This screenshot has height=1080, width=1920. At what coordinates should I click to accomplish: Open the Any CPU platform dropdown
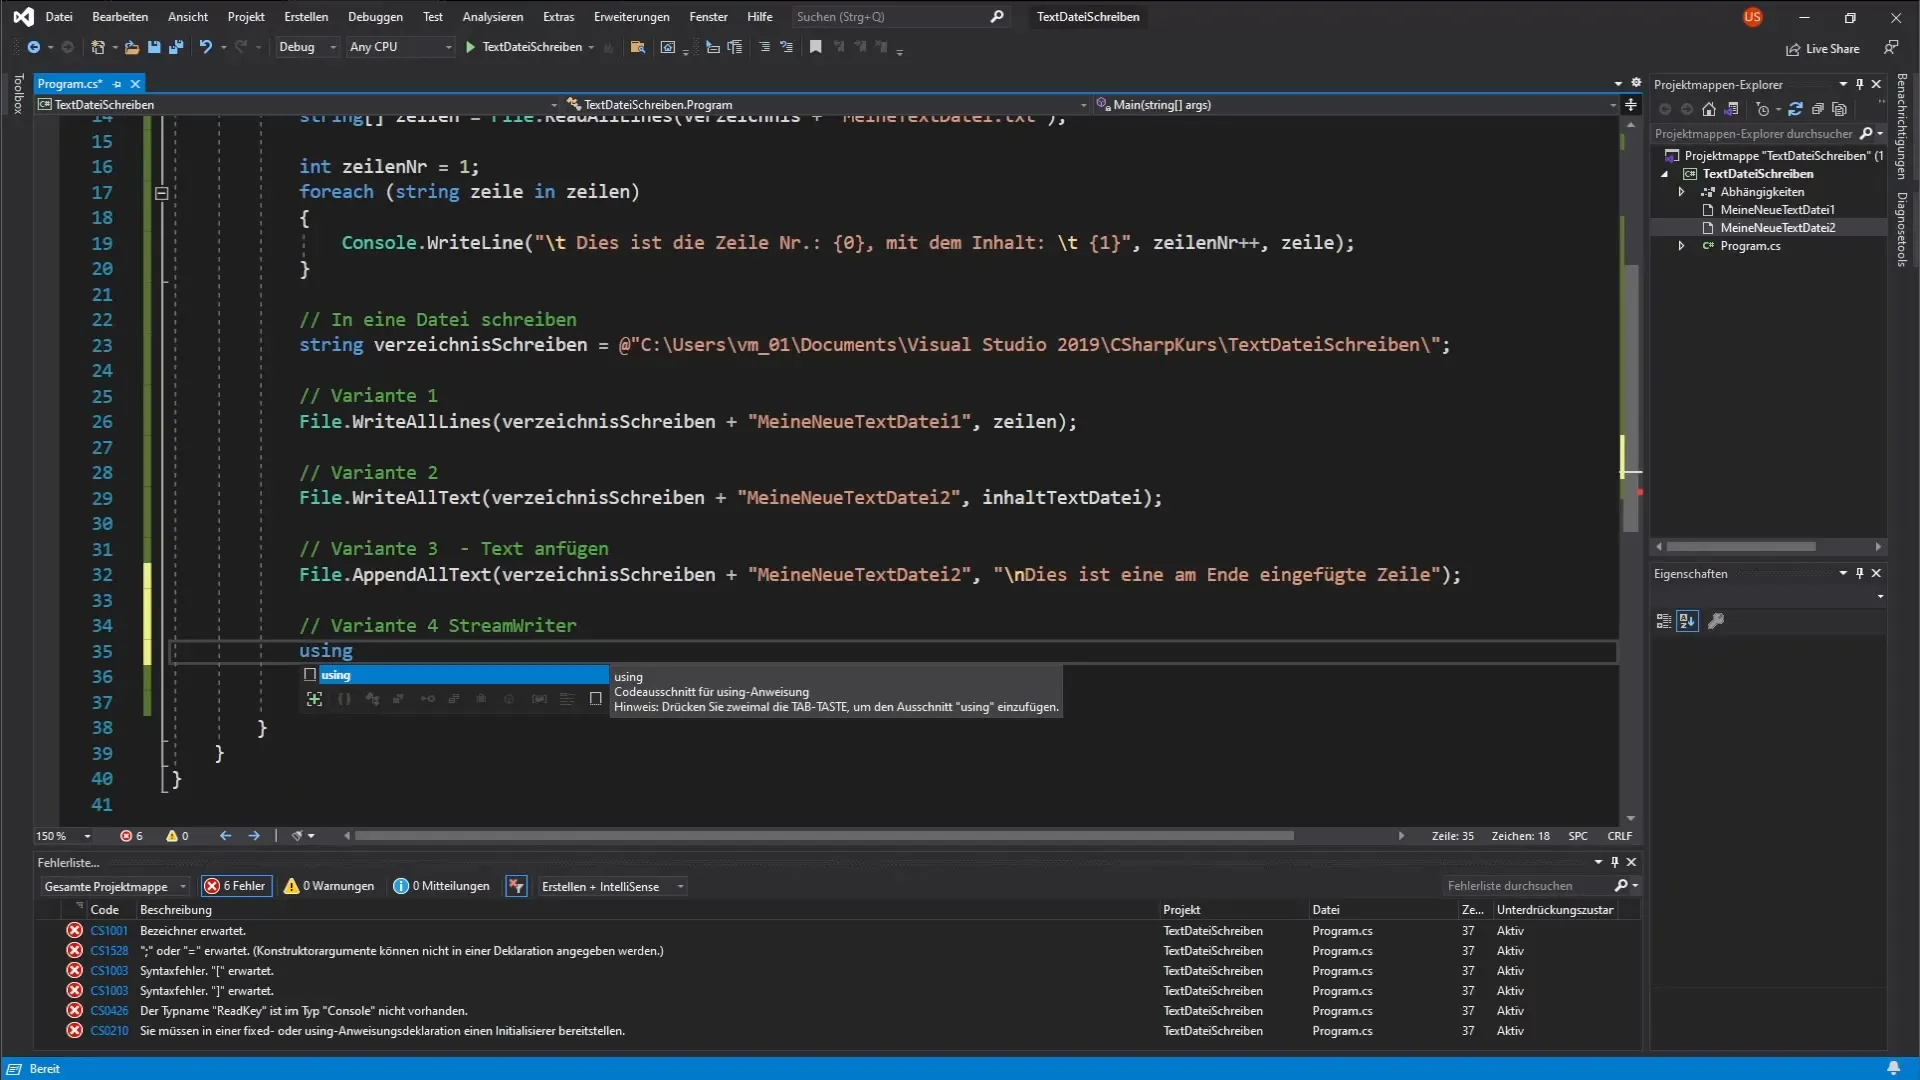click(400, 47)
